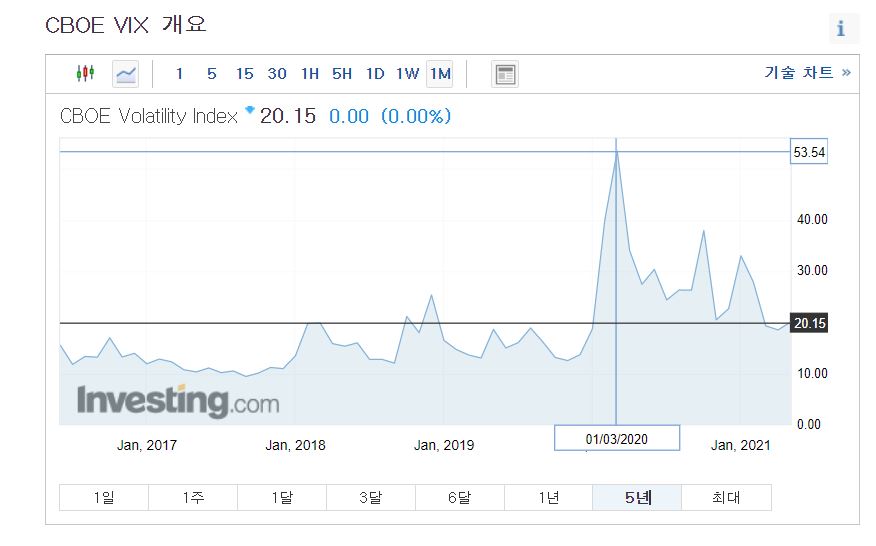Switch to the 3달 range

click(371, 497)
